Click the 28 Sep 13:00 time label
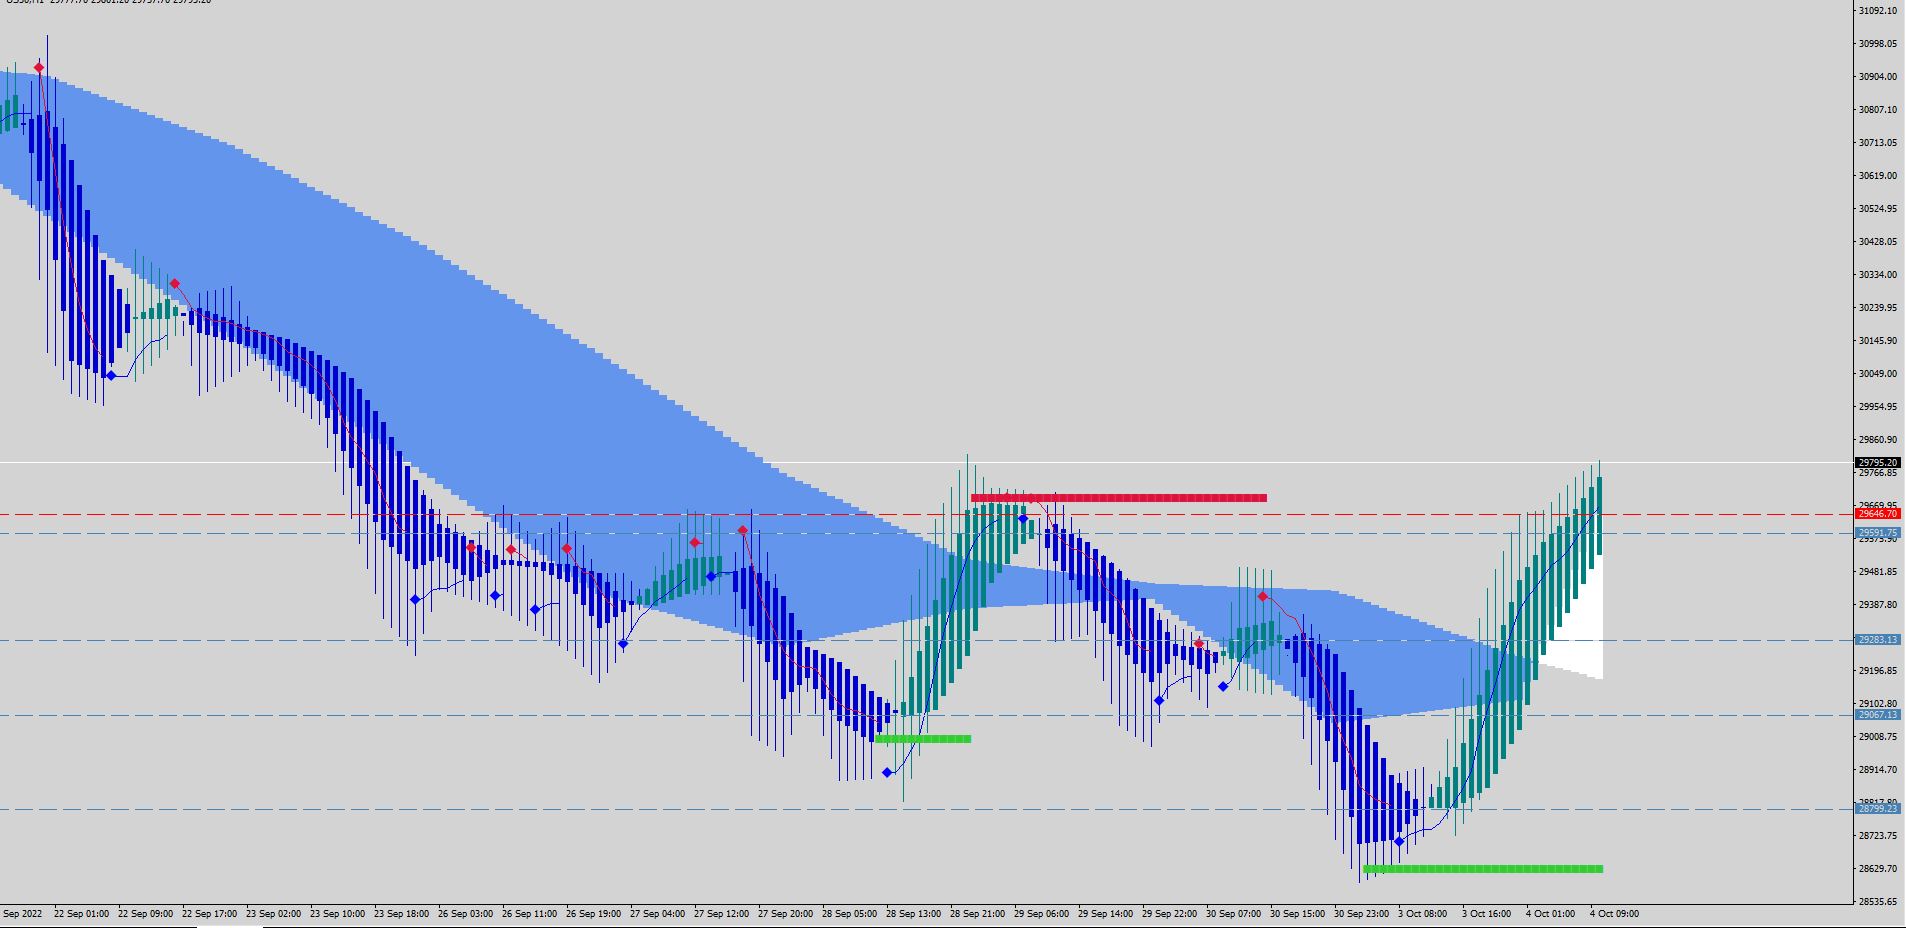The image size is (1906, 928). (913, 914)
